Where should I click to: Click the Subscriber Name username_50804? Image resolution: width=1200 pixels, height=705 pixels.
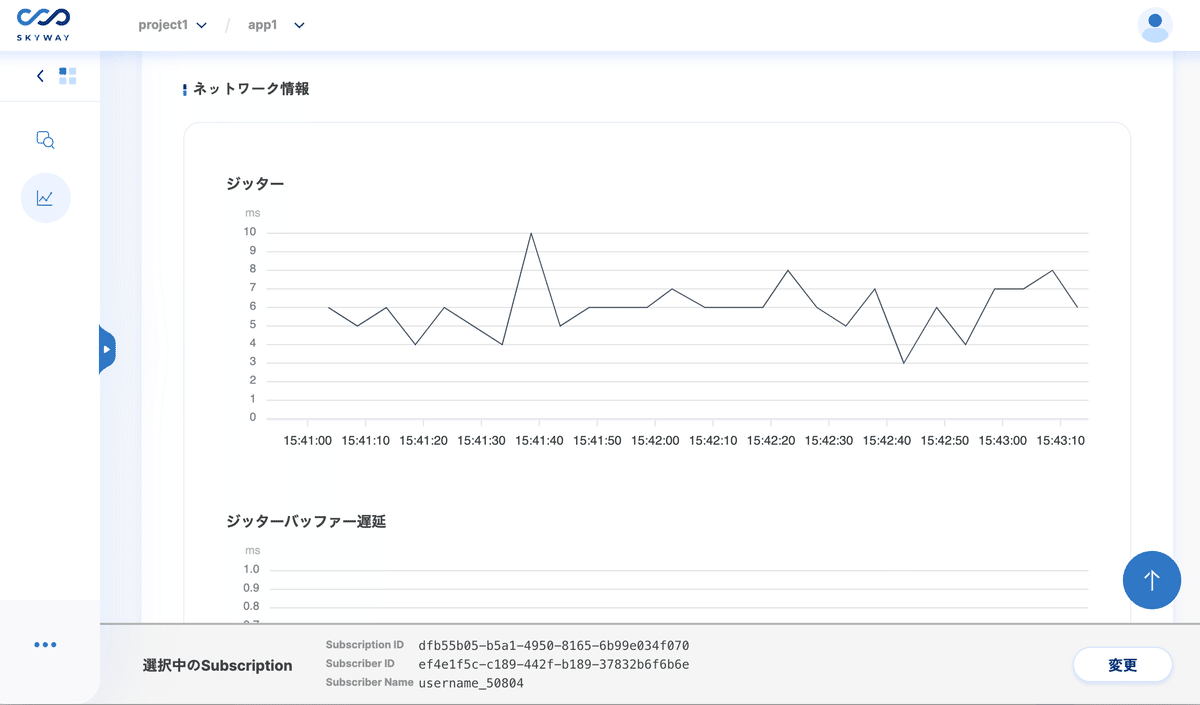point(470,684)
